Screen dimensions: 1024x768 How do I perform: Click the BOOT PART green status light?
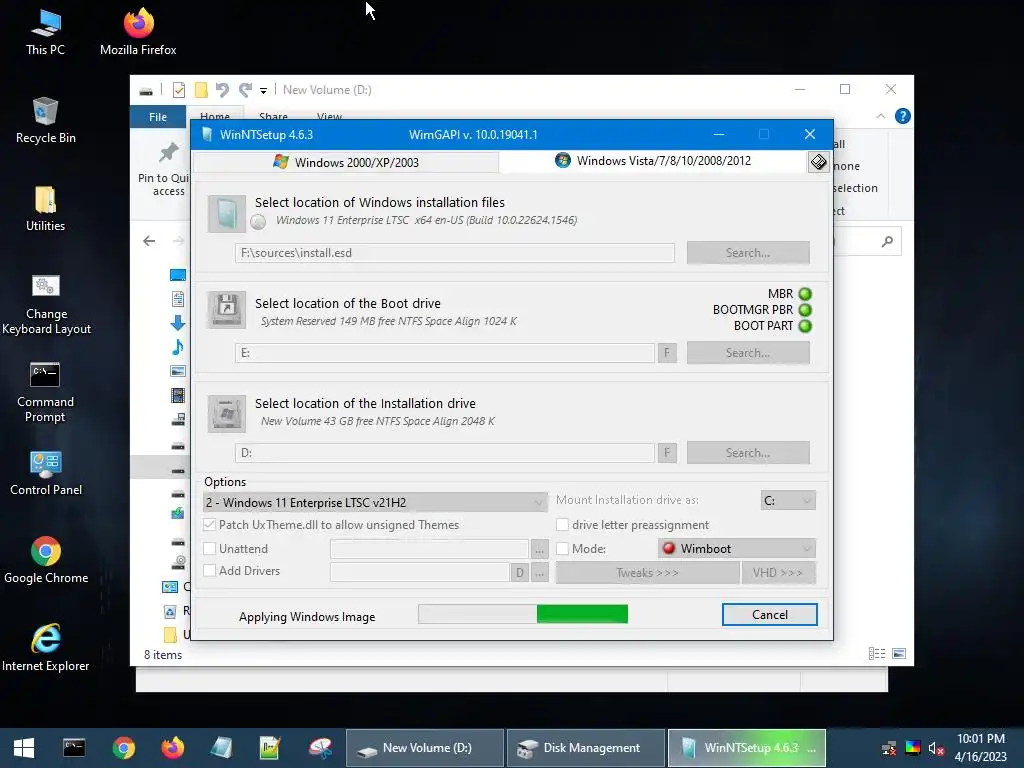[x=805, y=326]
